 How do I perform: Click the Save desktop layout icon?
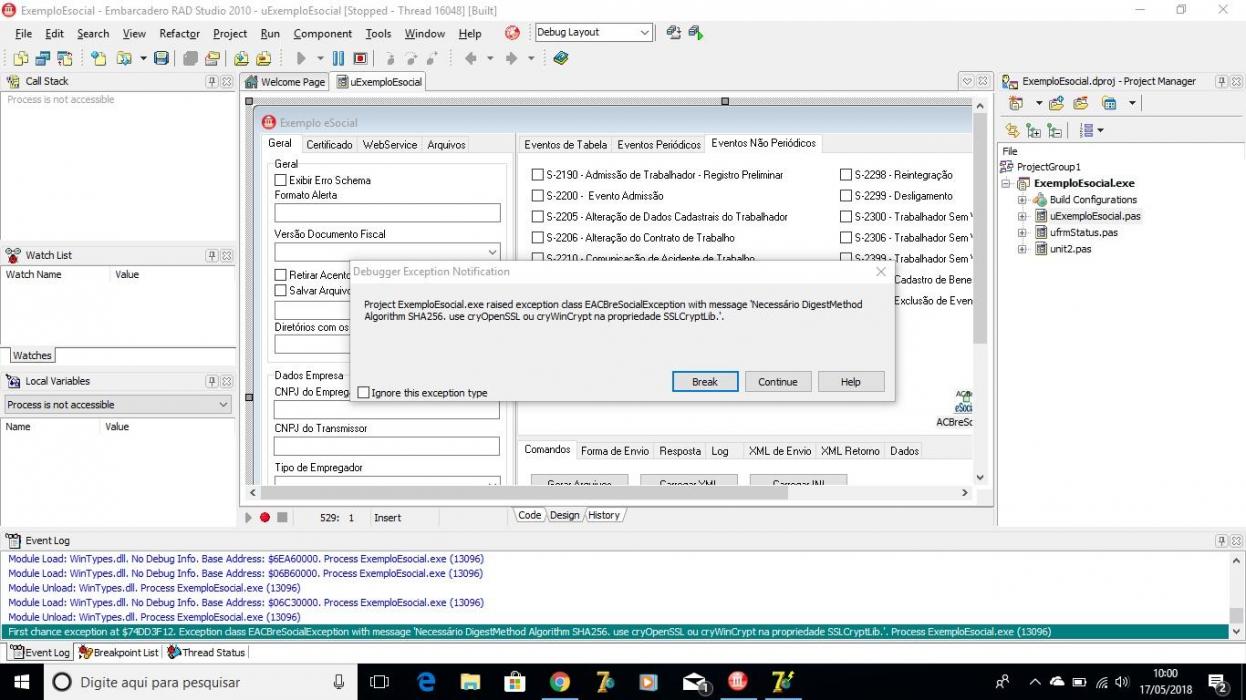click(674, 33)
